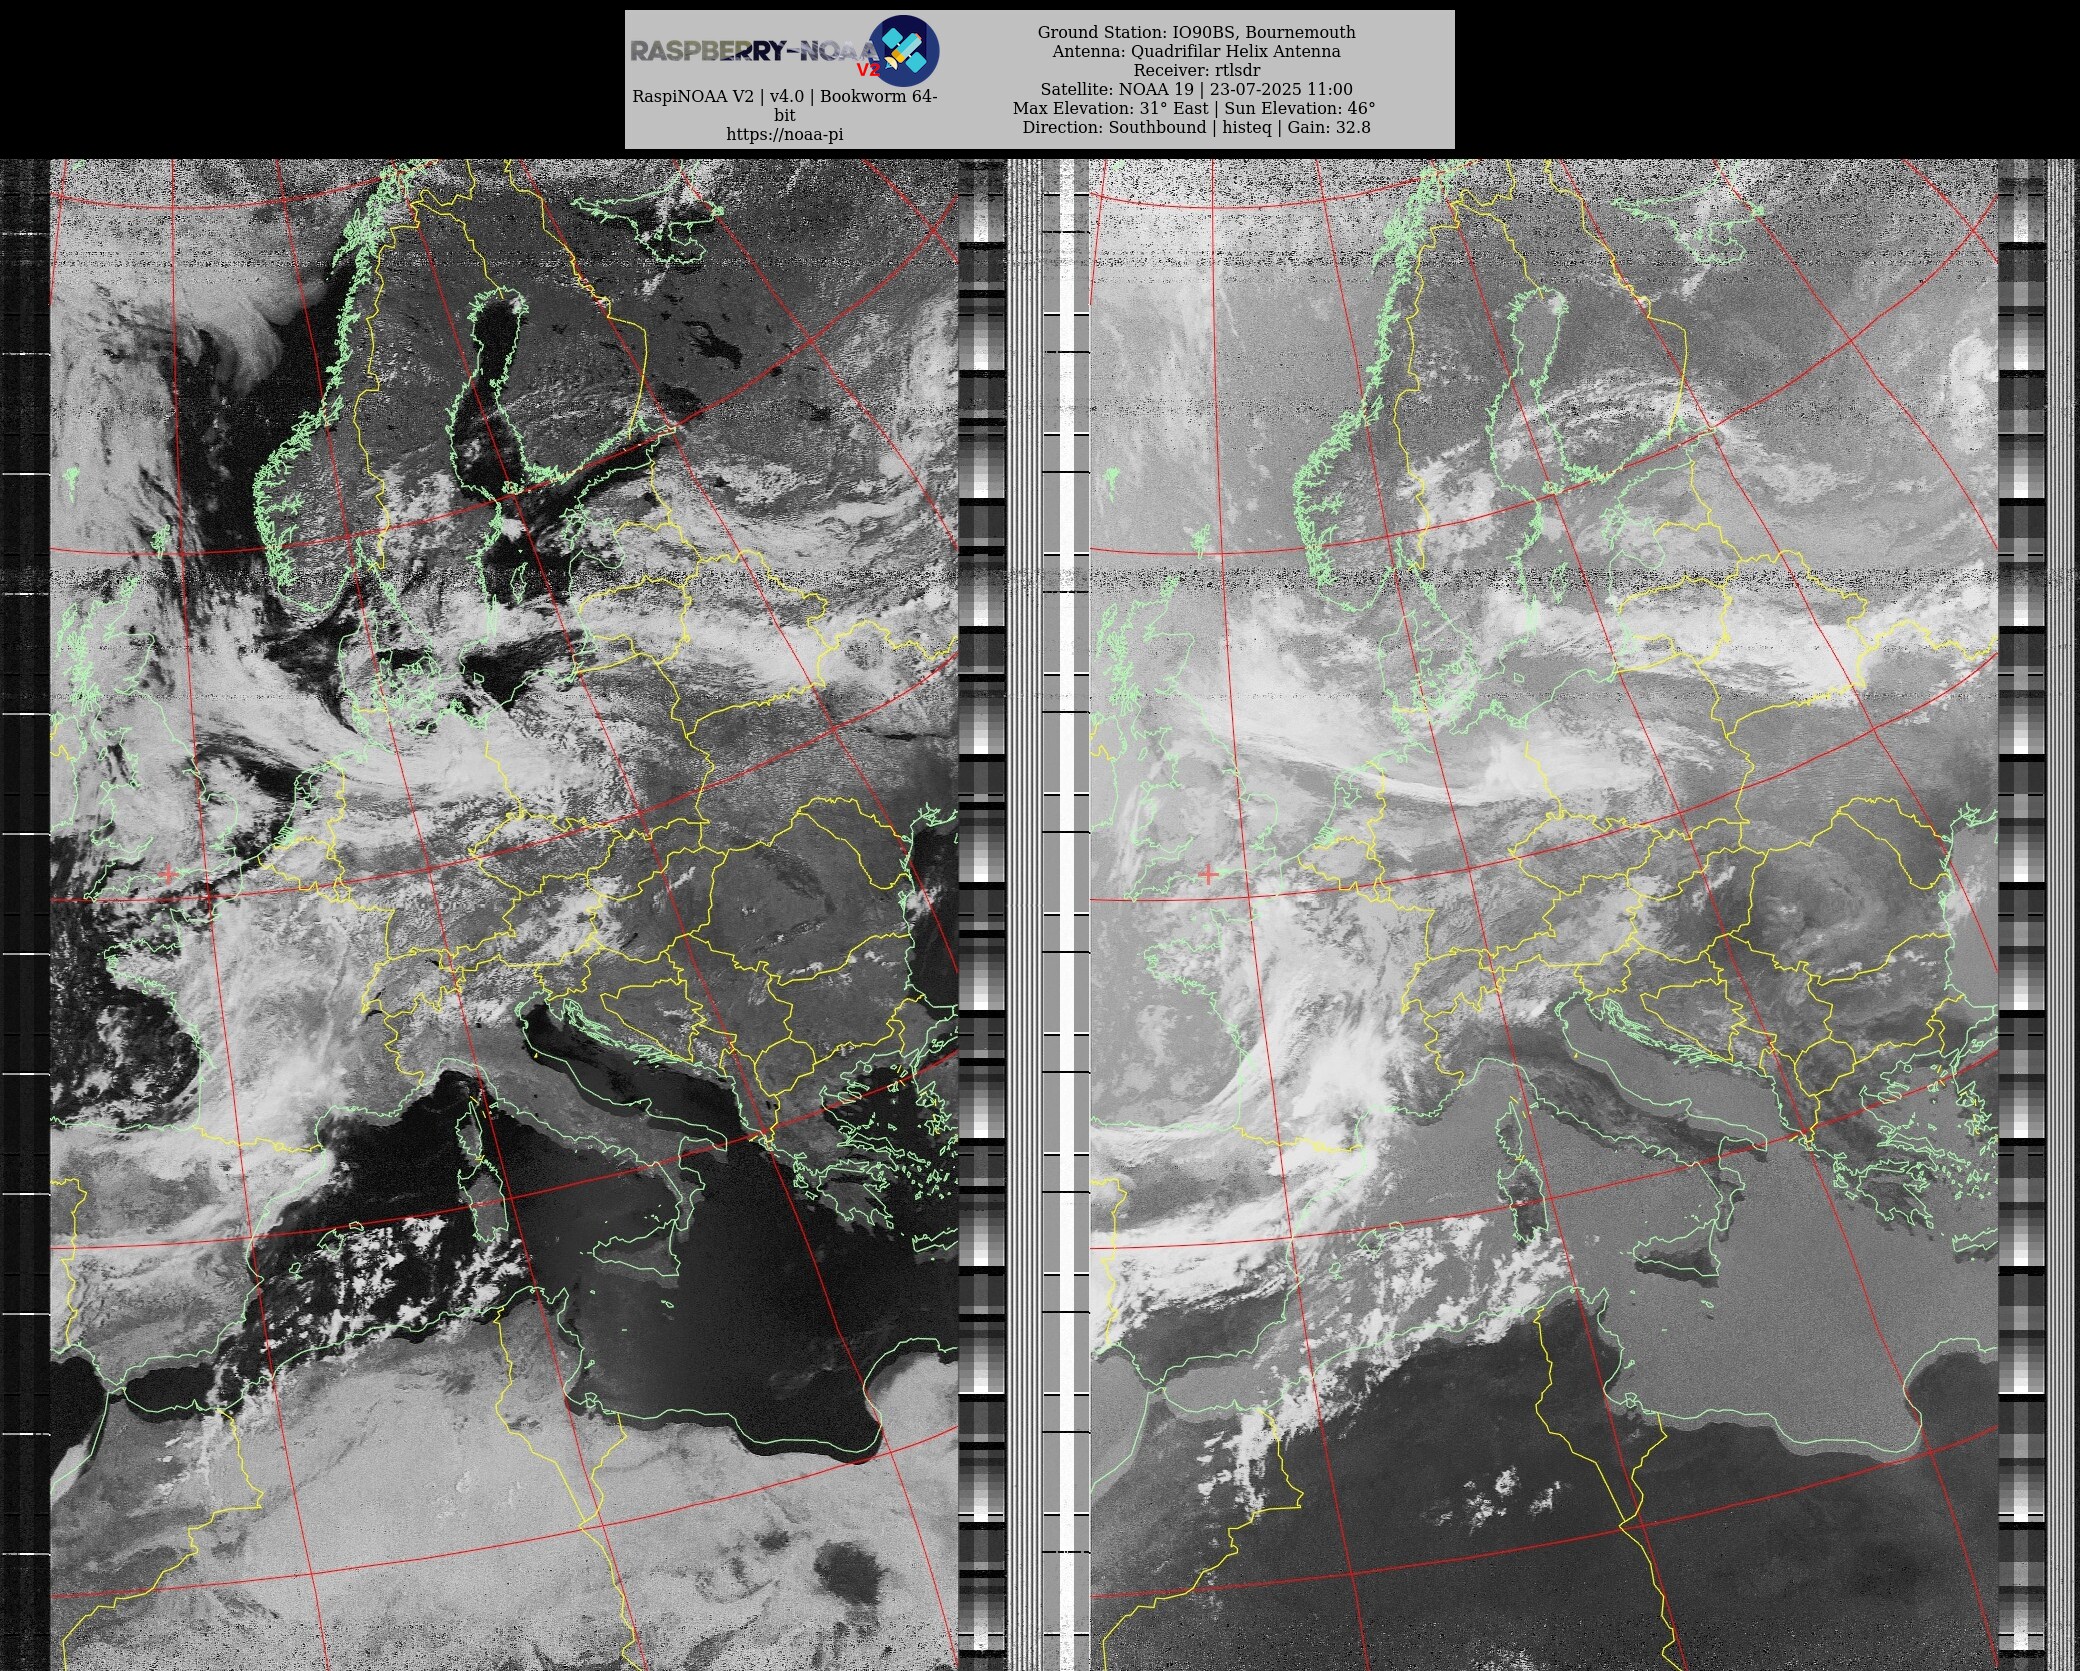
Task: Select 'Ground Station: IO90BS, Bournemouth' text
Action: [1197, 32]
